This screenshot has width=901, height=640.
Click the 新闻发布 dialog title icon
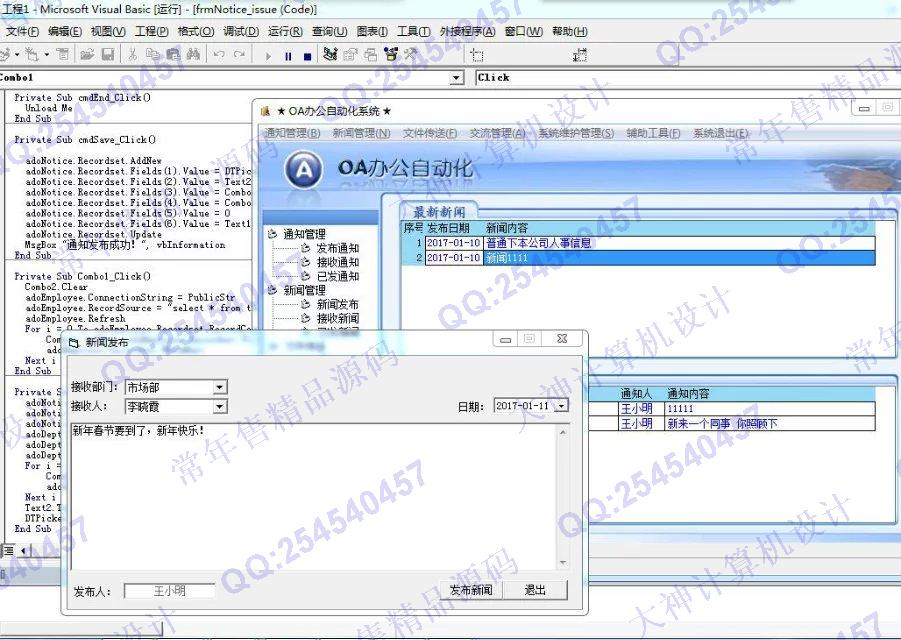74,343
